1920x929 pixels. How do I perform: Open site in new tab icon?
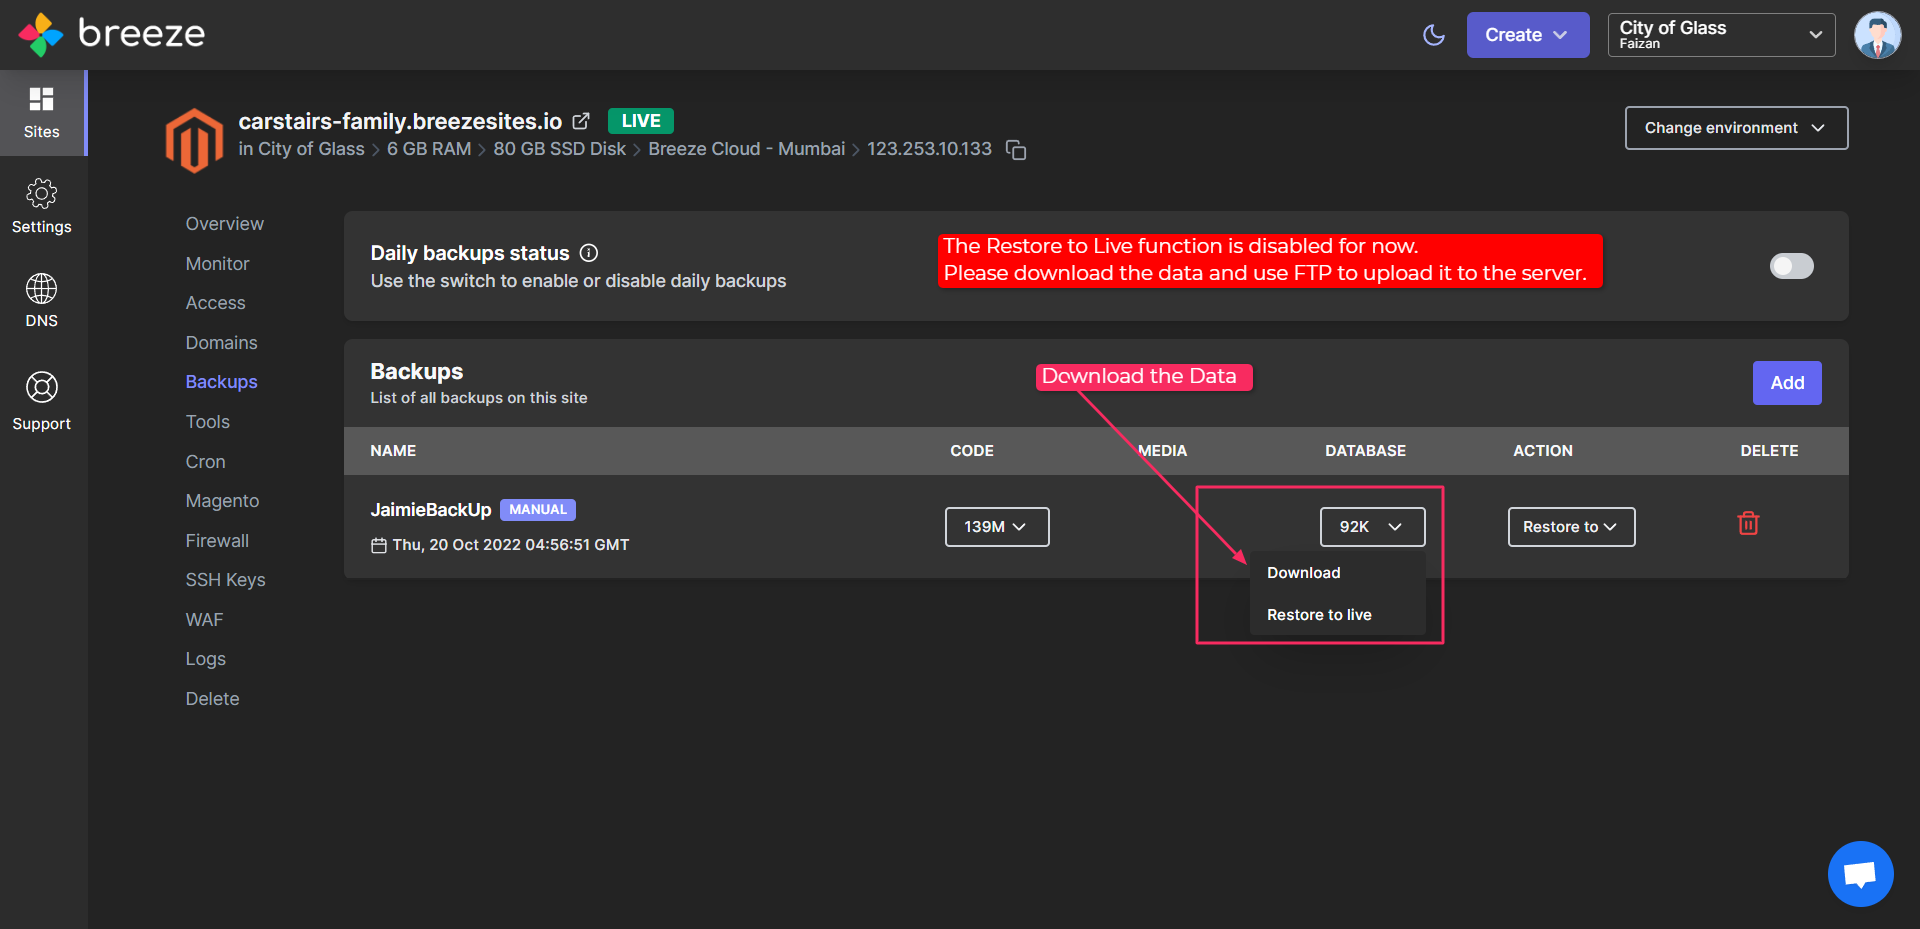581,121
